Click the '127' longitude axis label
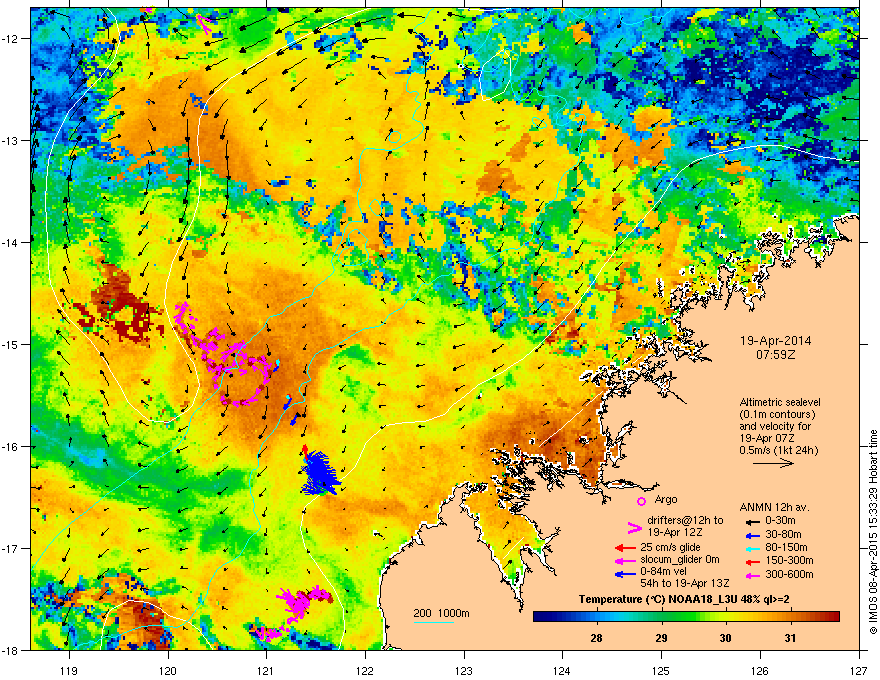 point(859,670)
